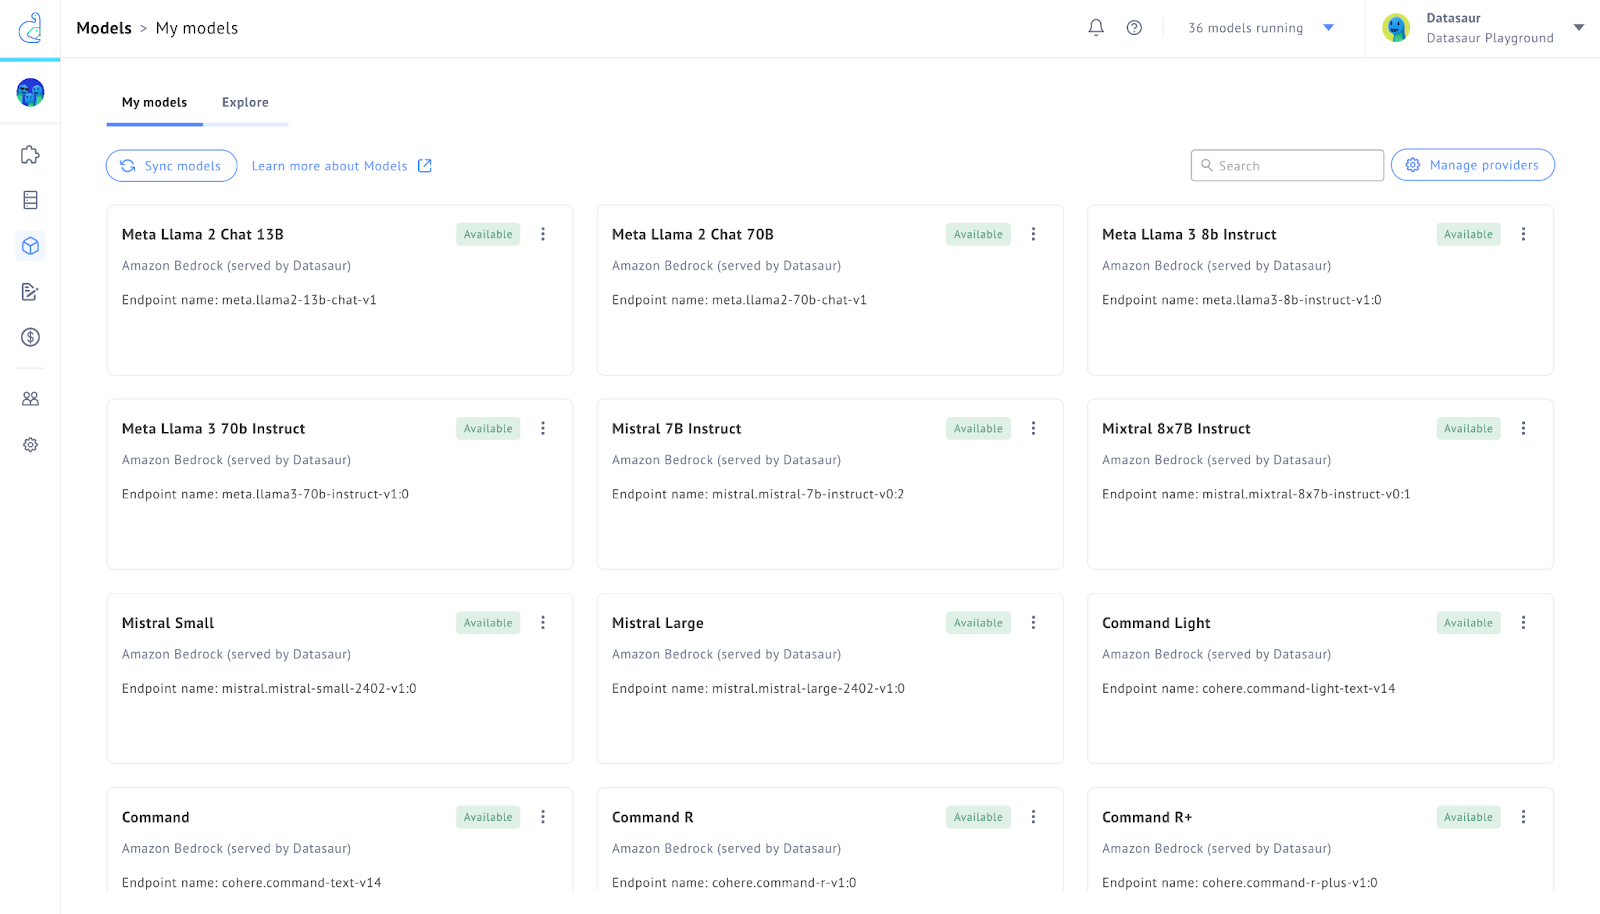Click Available badge on Mistral Large

[x=978, y=623]
